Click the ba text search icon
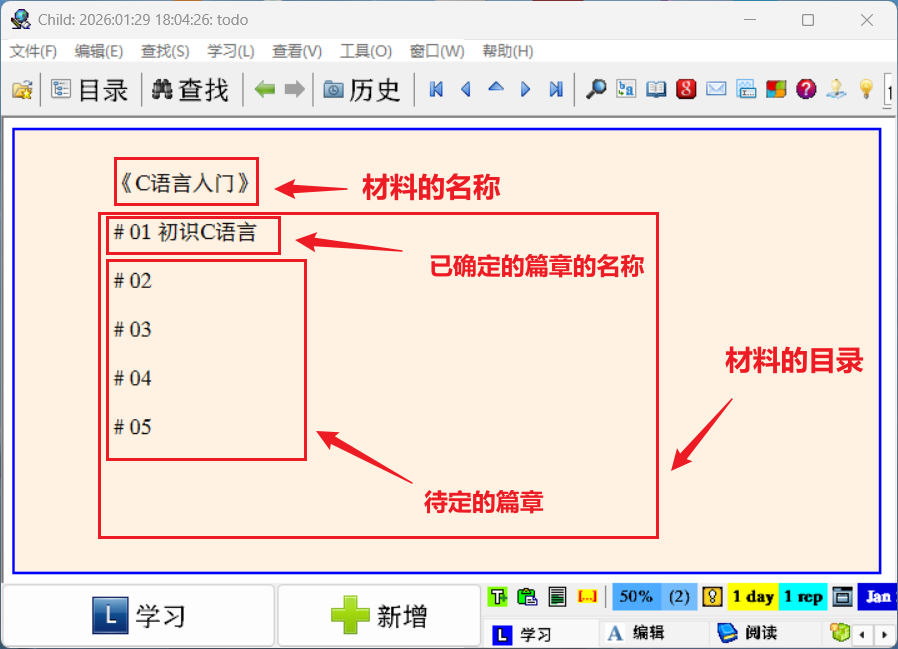The height and width of the screenshot is (649, 898). pyautogui.click(x=626, y=89)
